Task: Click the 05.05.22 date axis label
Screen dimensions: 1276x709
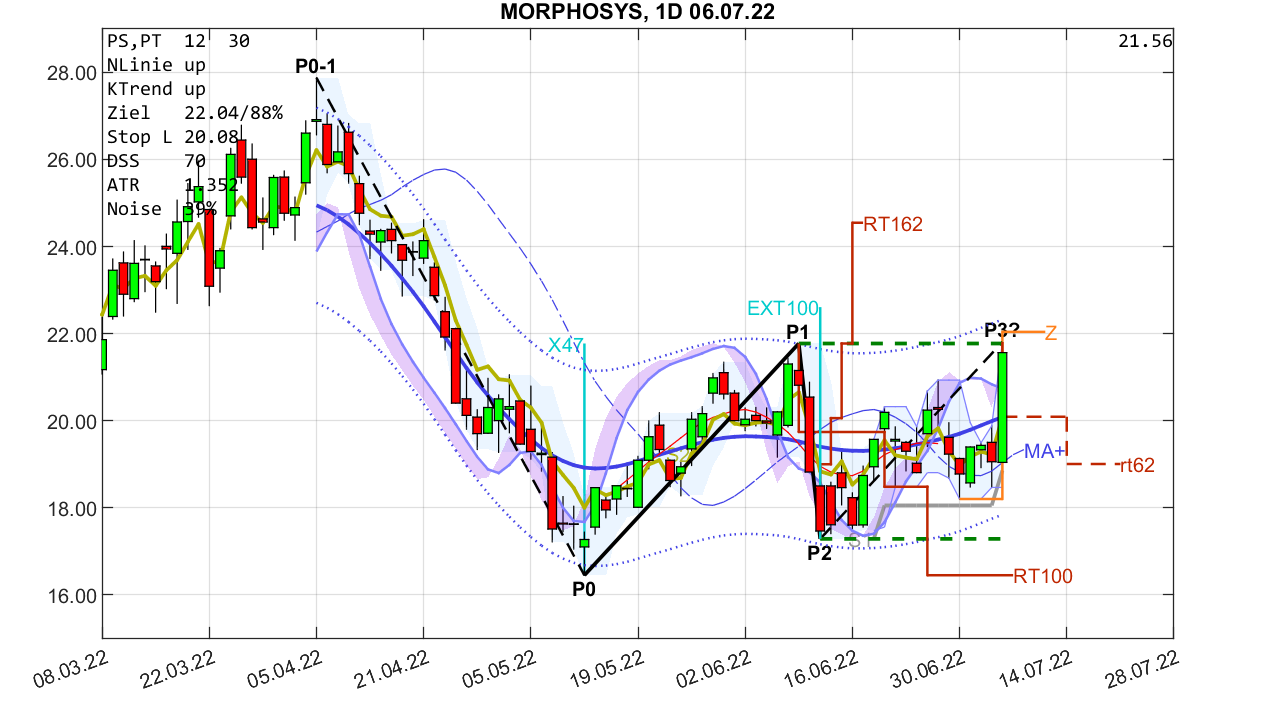Action: pyautogui.click(x=496, y=668)
